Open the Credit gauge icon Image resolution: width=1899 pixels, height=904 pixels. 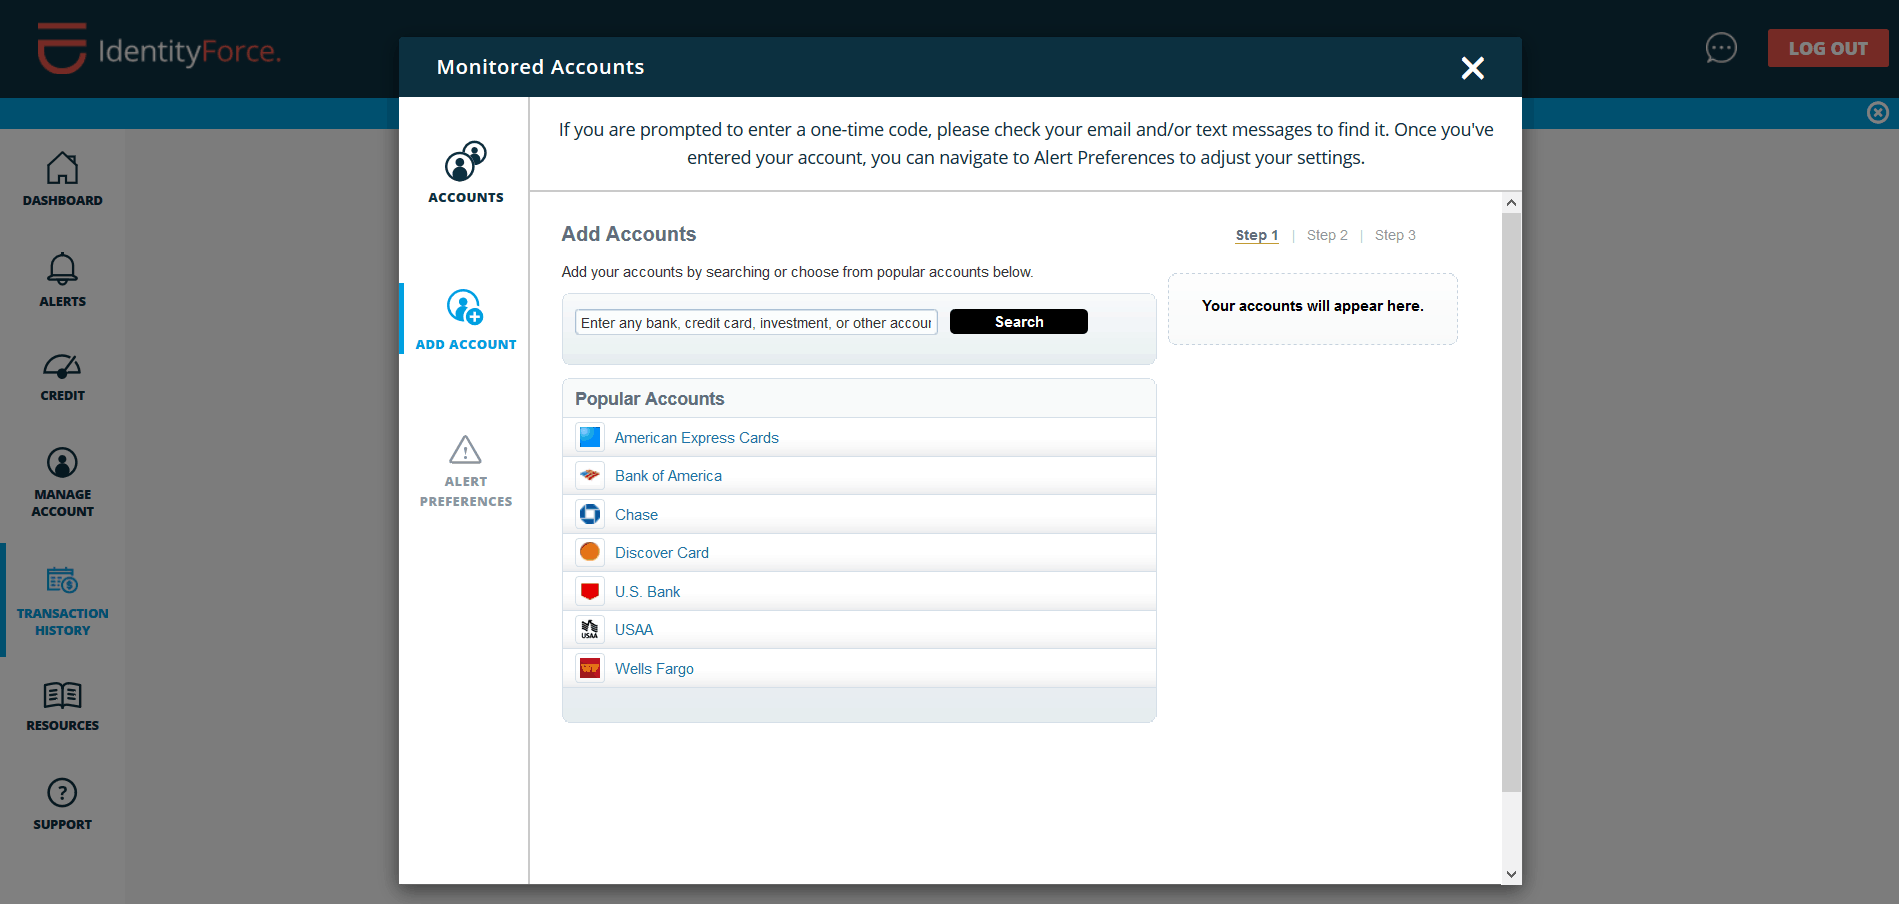[62, 366]
